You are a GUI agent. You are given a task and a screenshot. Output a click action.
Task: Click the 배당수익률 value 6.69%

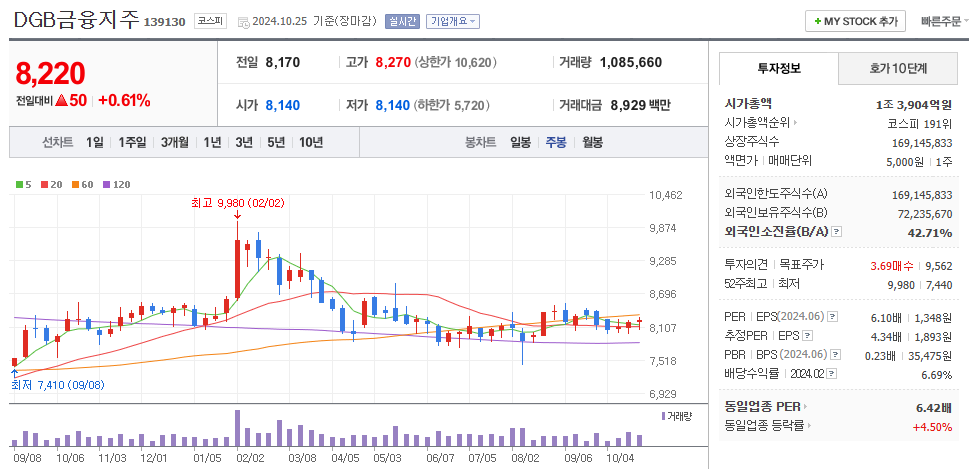(x=937, y=375)
